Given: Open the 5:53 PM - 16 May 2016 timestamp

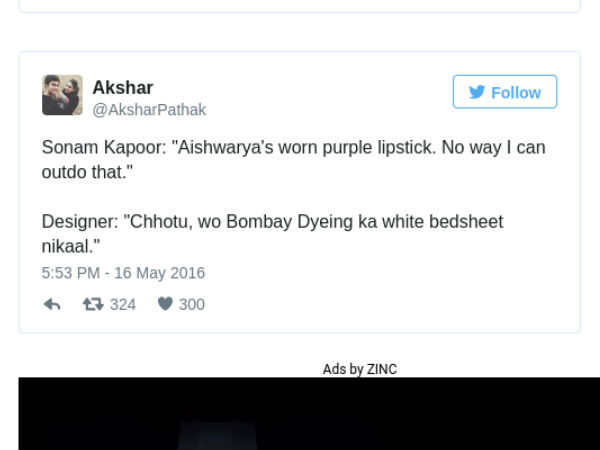Looking at the screenshot, I should [123, 272].
